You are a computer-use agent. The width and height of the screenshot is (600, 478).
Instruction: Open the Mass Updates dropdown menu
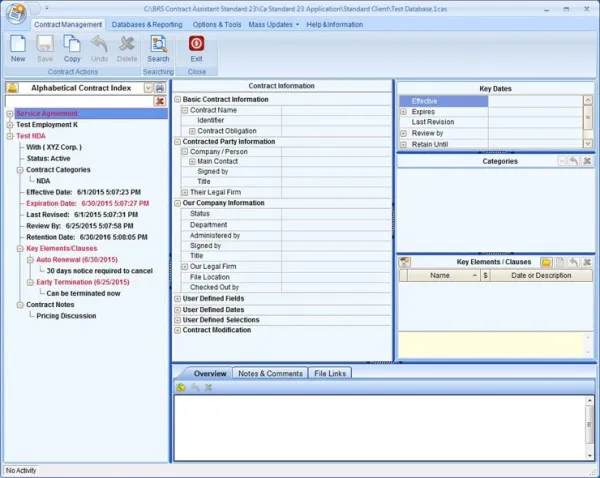(x=274, y=24)
